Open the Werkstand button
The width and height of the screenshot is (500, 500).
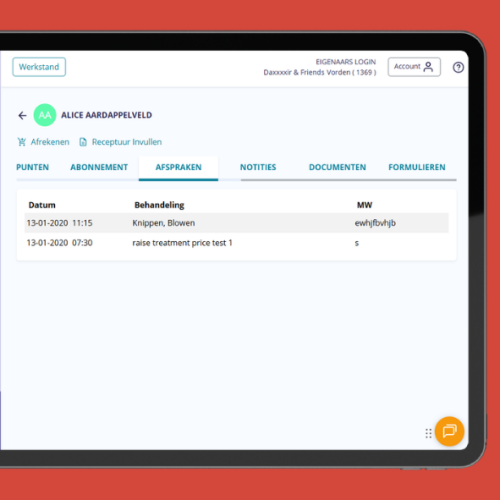tap(39, 67)
